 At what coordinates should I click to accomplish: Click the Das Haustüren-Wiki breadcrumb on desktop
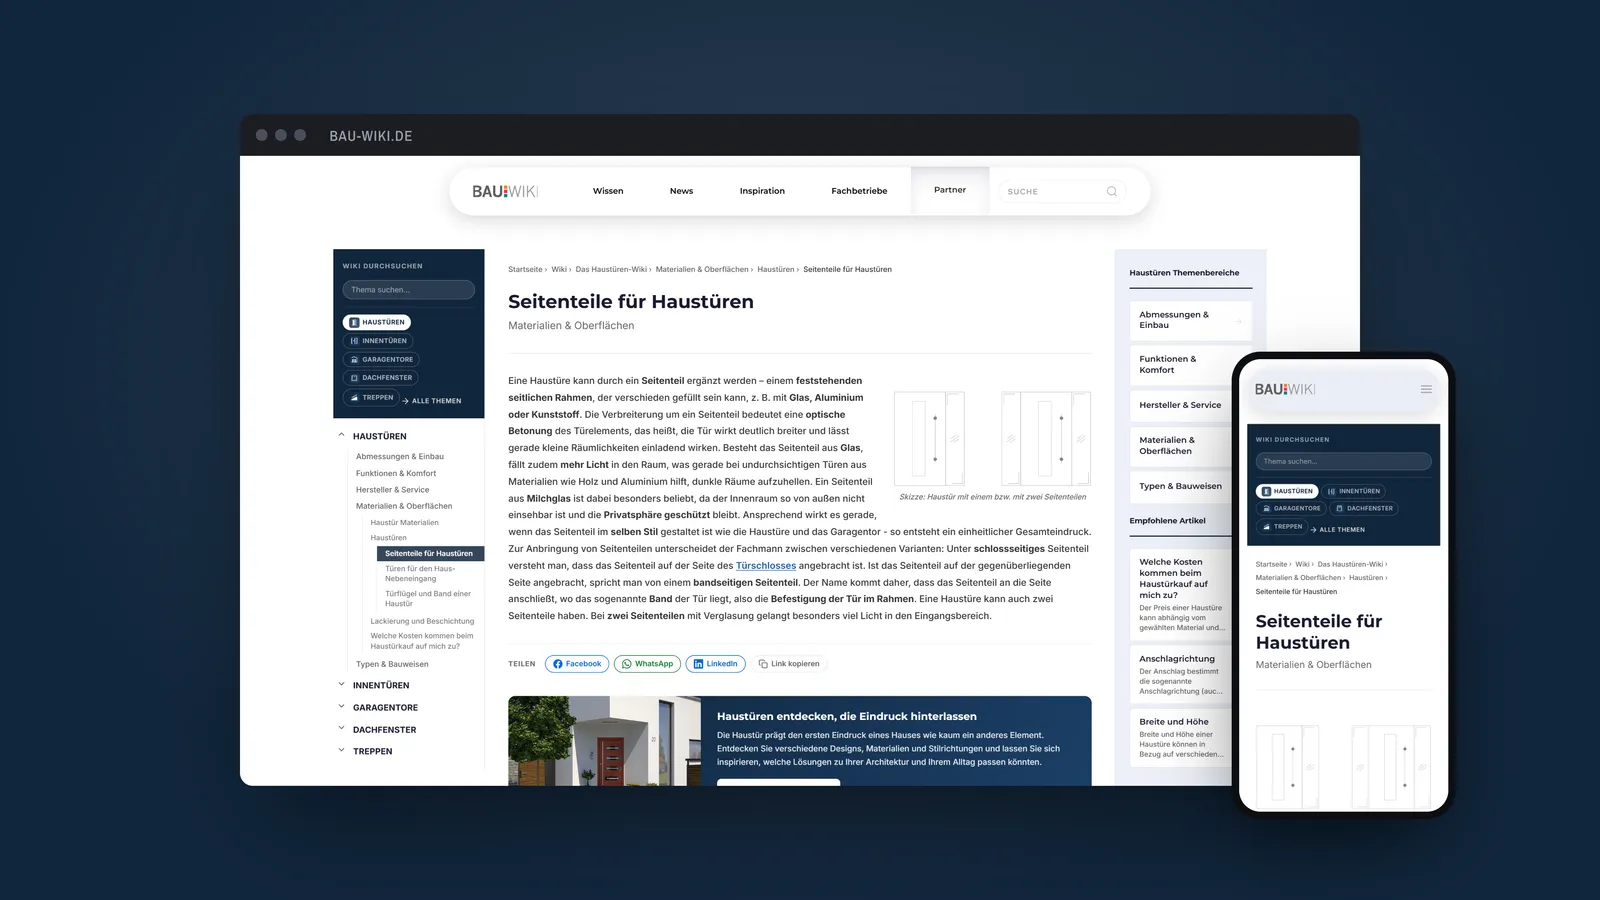611,270
